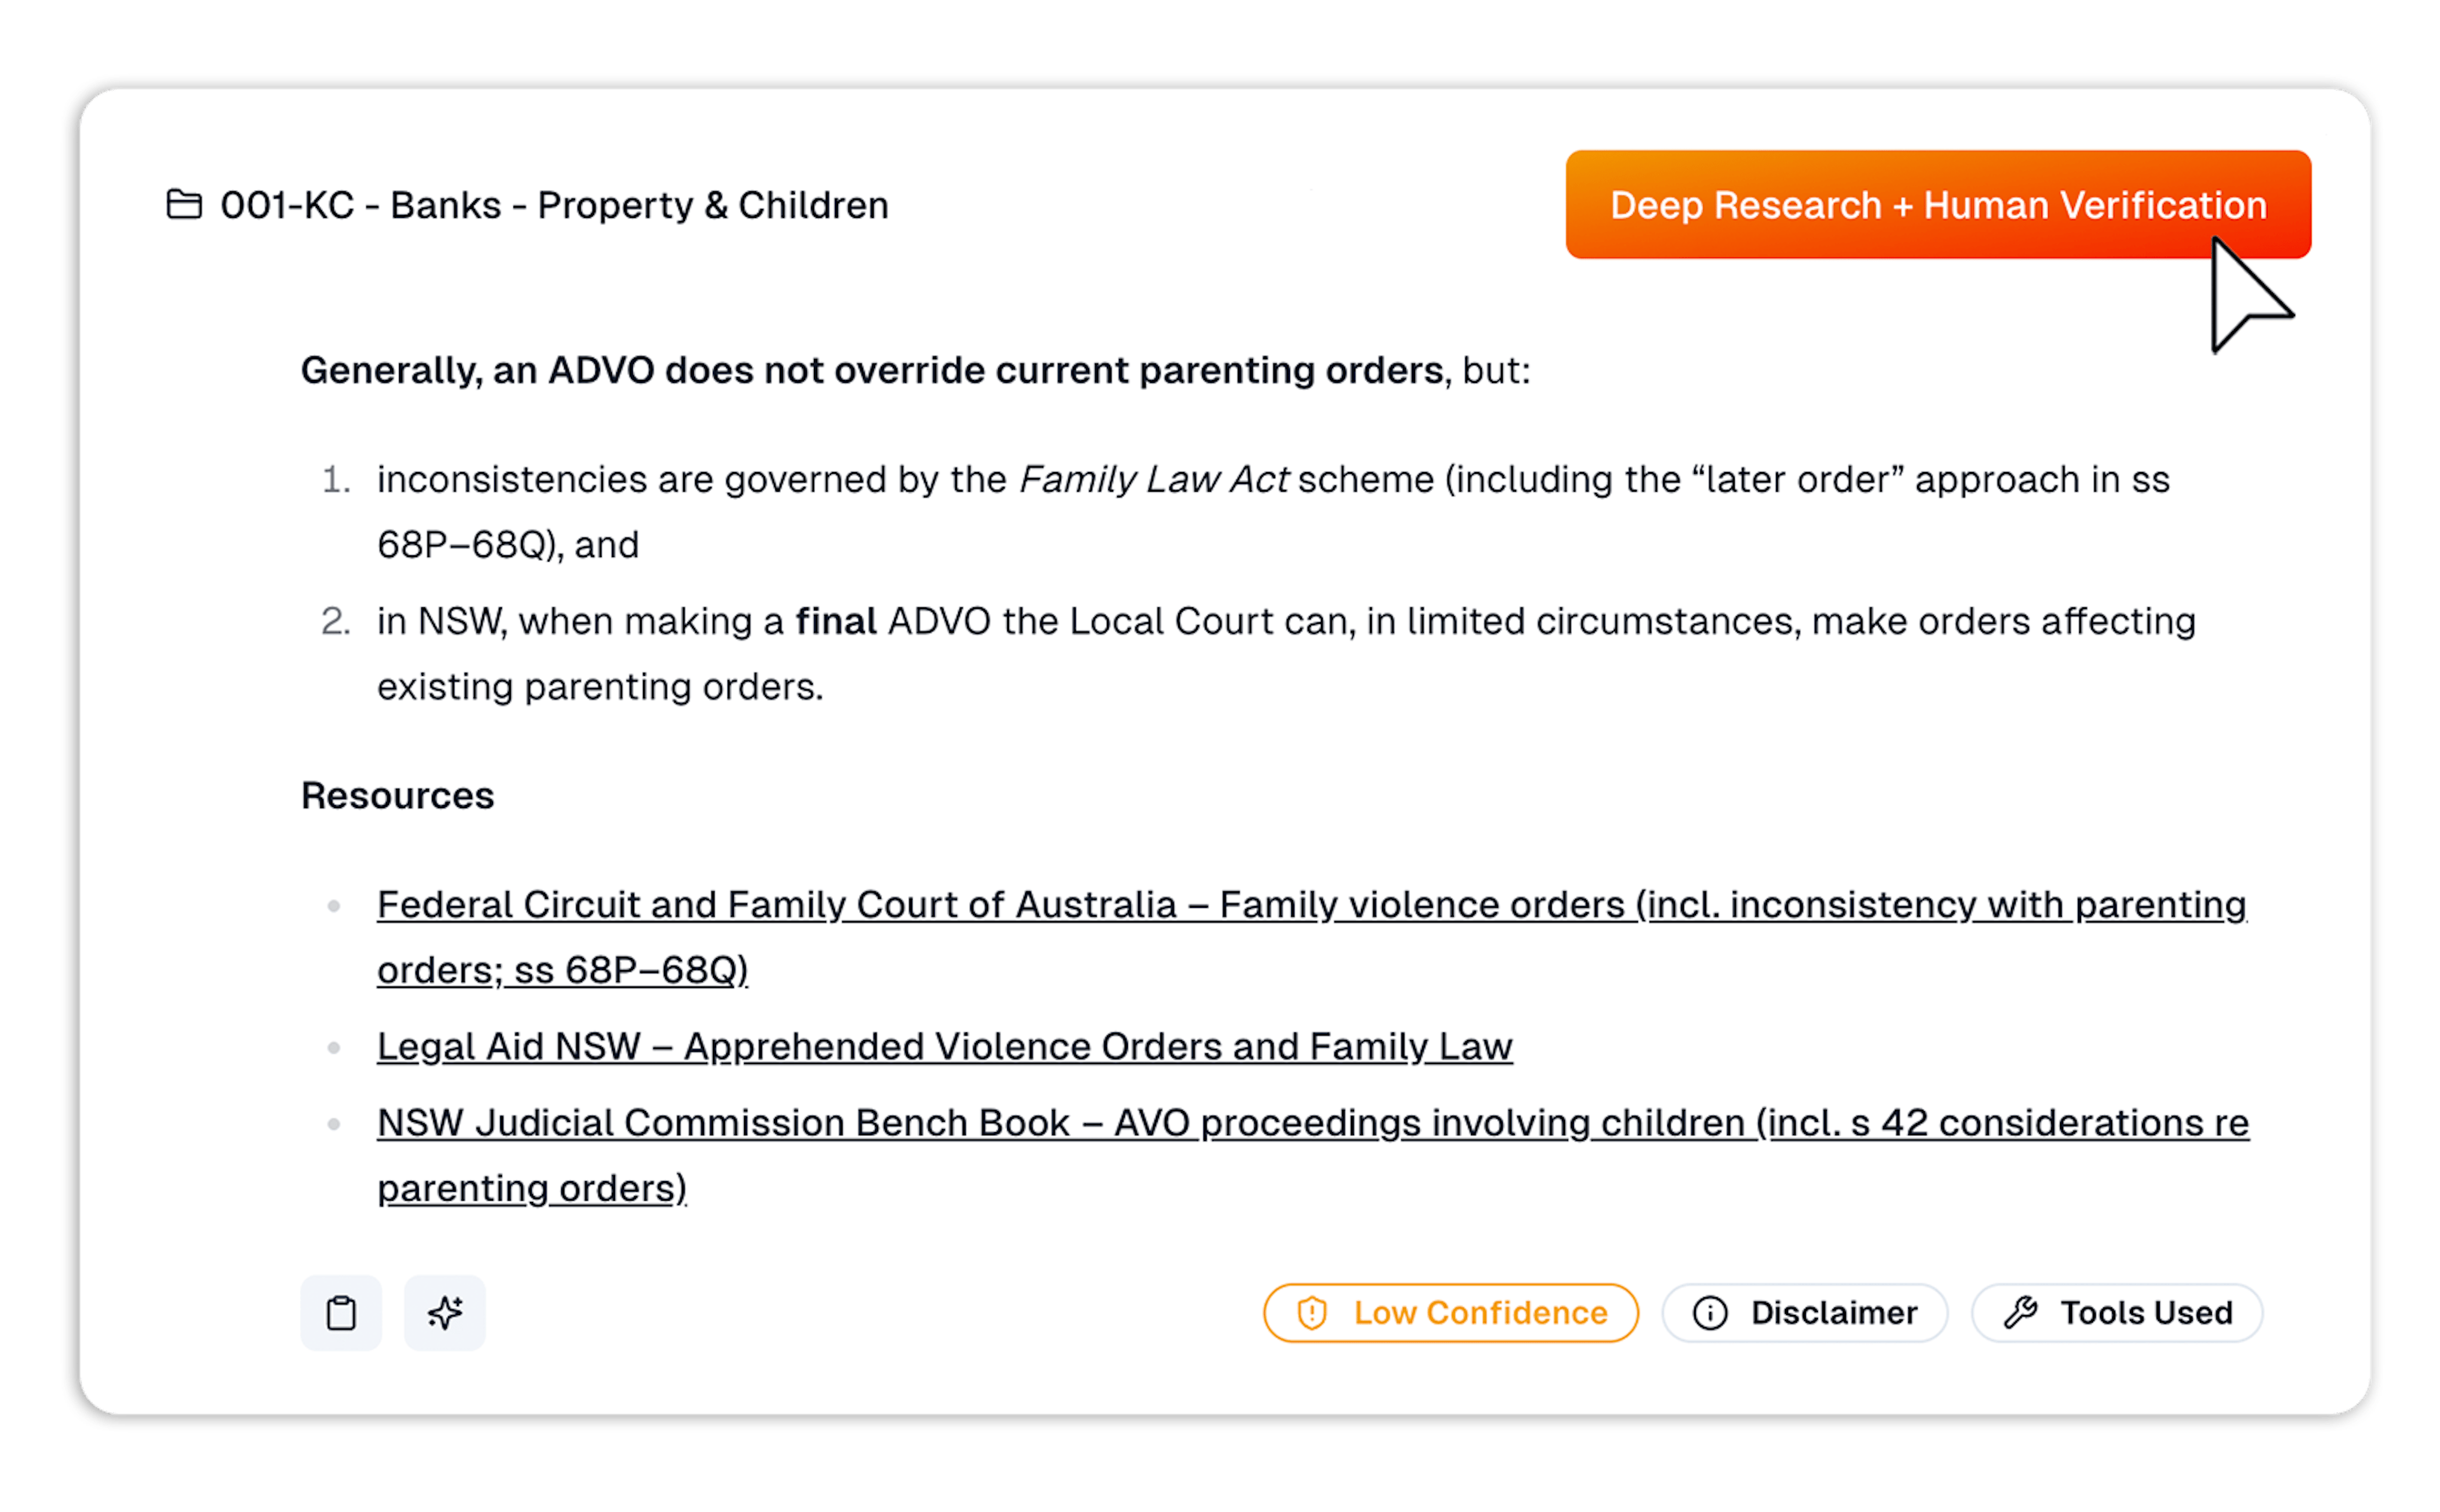The image size is (2440, 1512).
Task: Click the matter title 001-KC Banks
Action: point(554,205)
